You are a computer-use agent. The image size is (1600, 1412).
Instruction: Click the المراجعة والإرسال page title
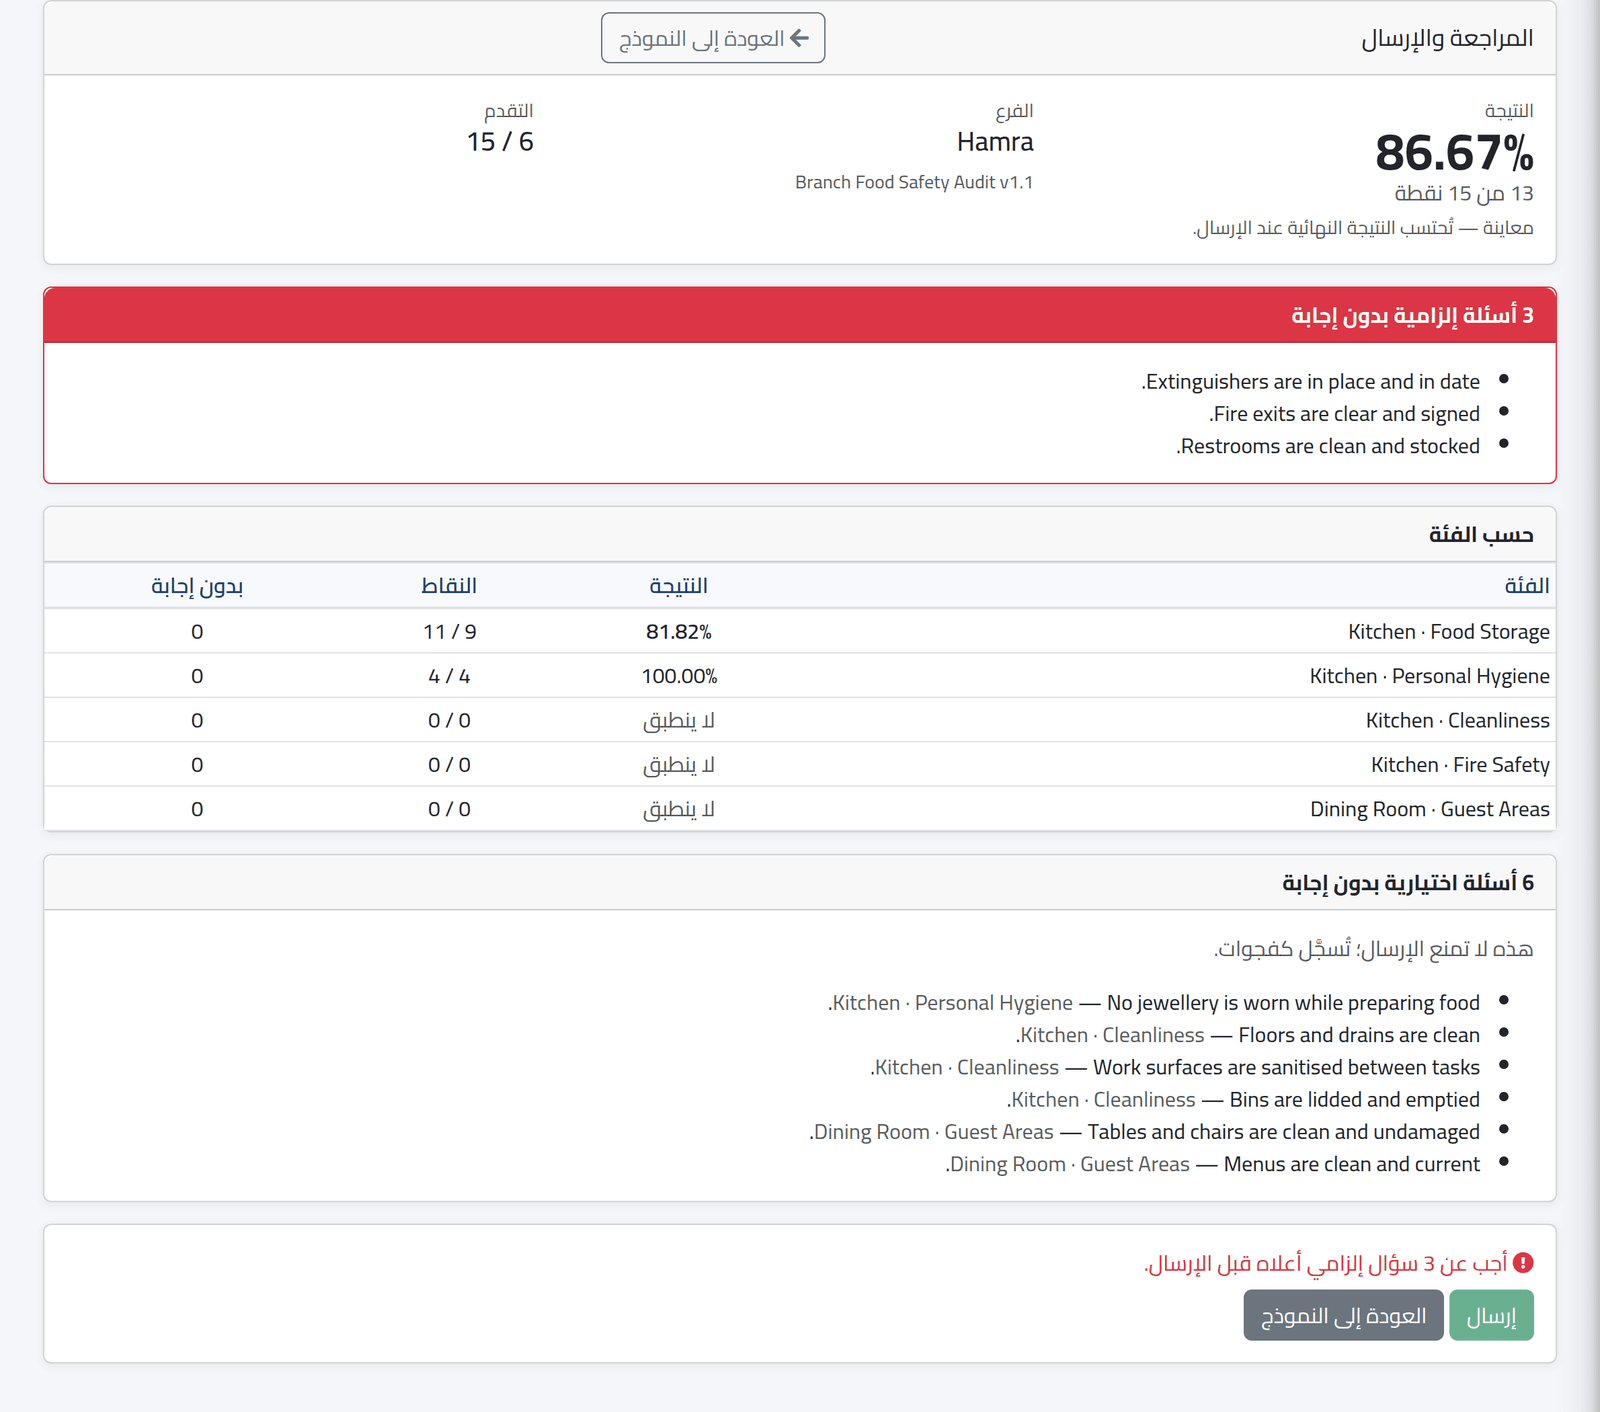(1447, 38)
